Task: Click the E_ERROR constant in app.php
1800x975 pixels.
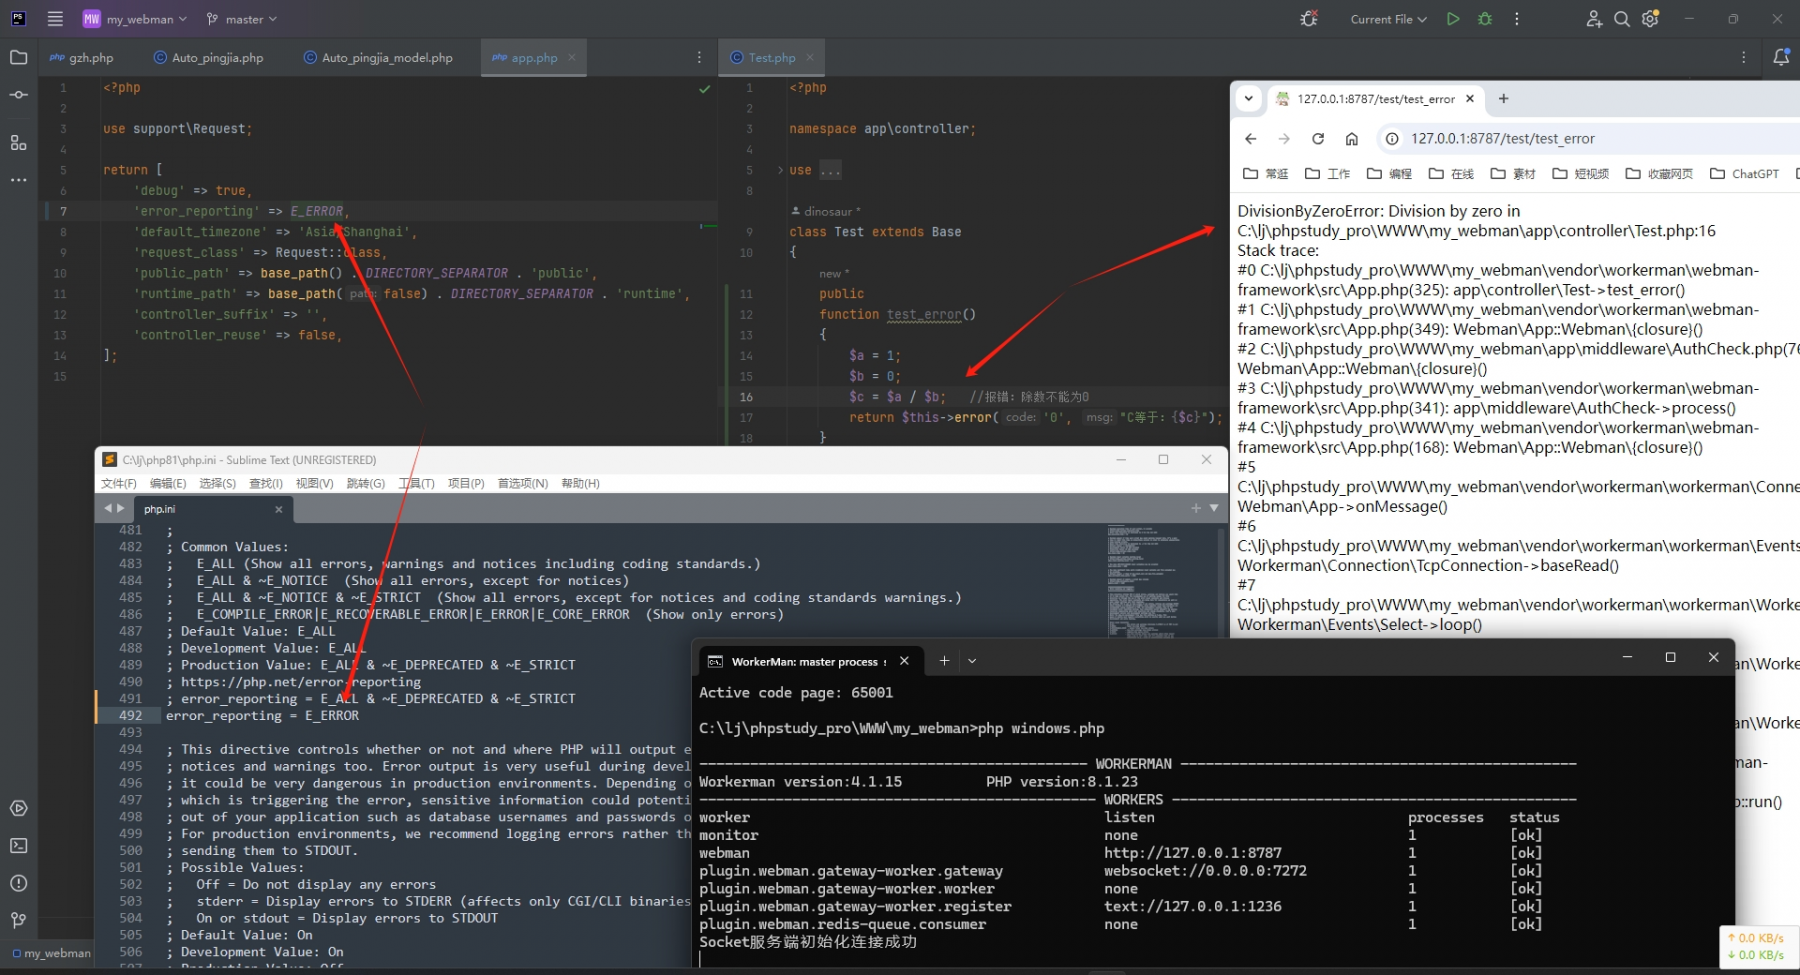Action: point(317,211)
